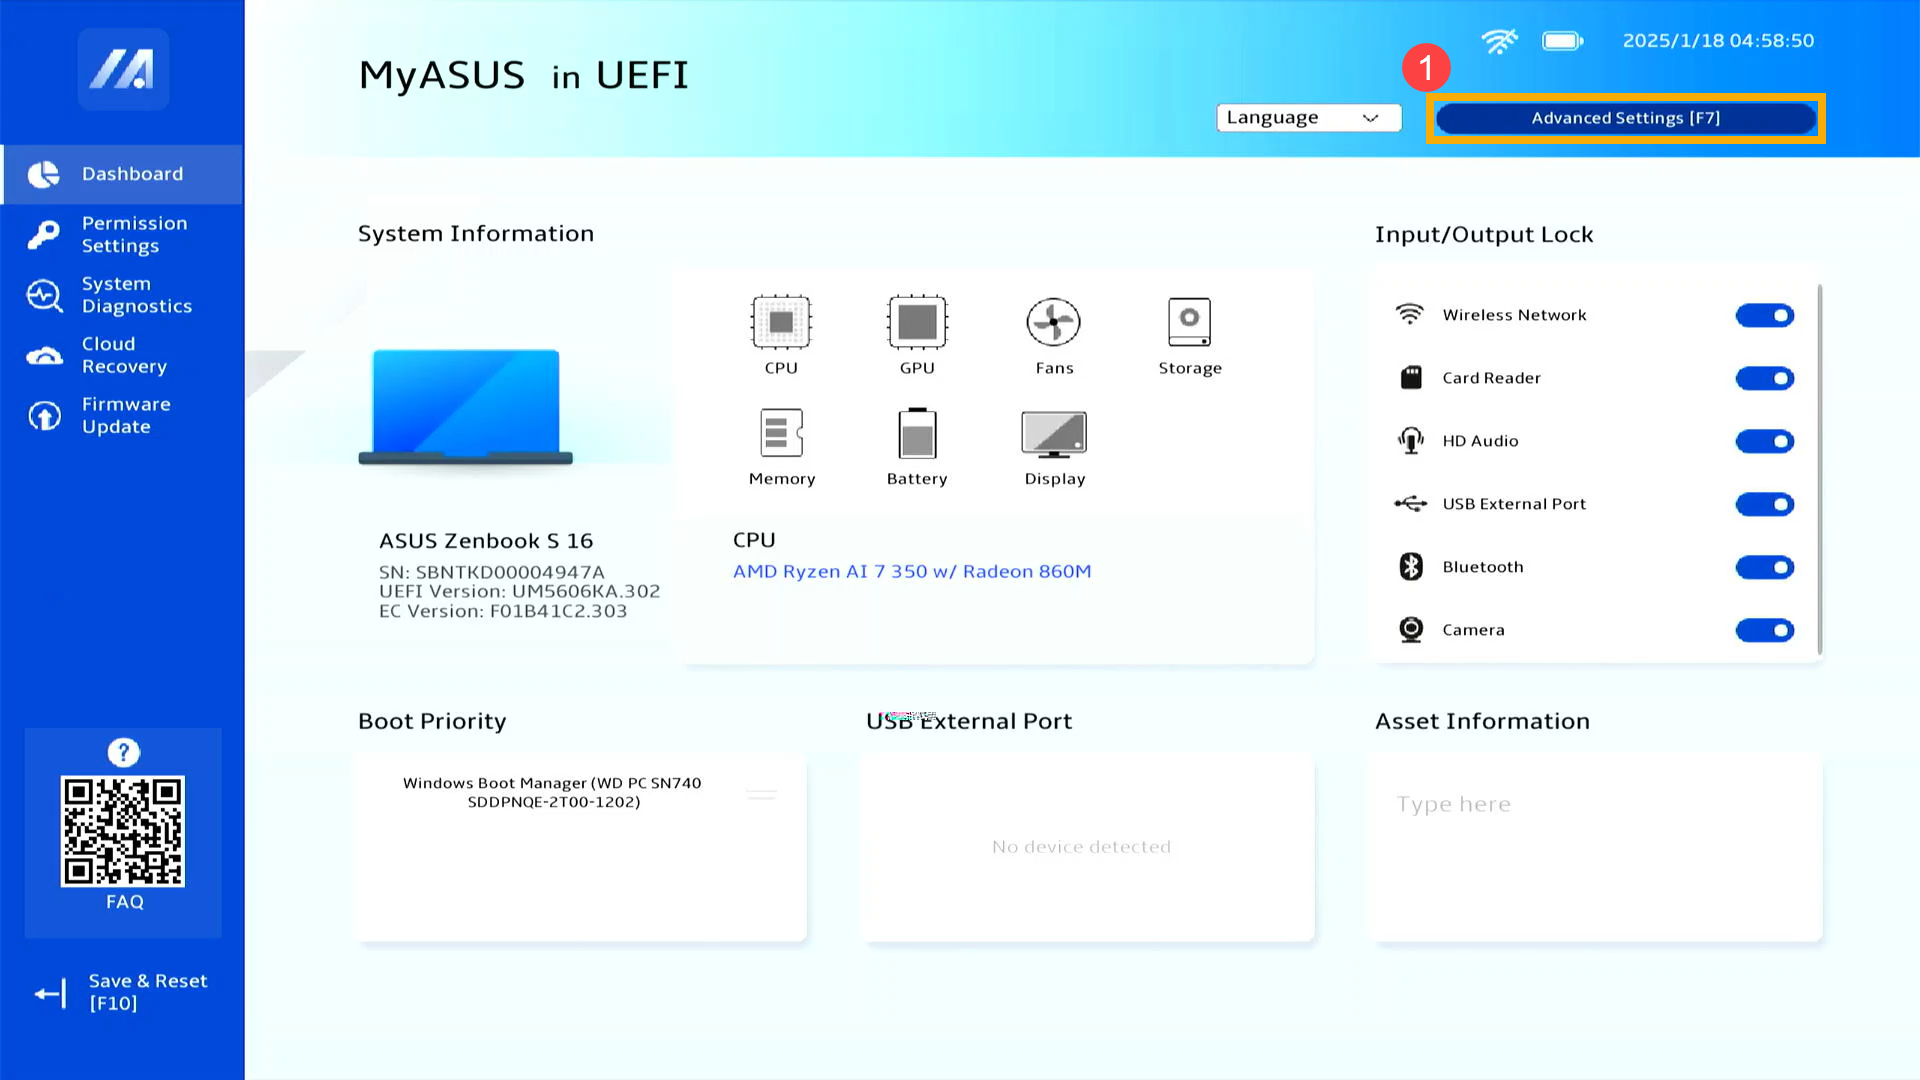Open the CPU information icon

tap(781, 322)
